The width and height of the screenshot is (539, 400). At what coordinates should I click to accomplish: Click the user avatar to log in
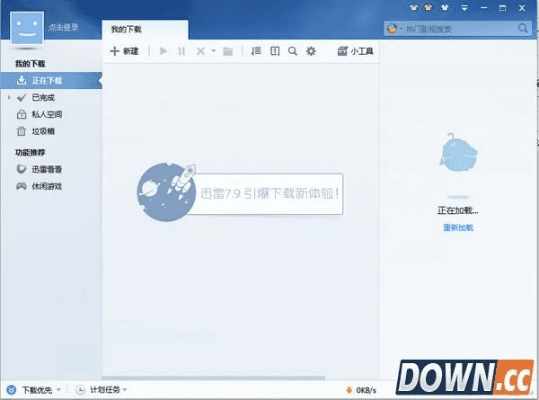[x=27, y=28]
